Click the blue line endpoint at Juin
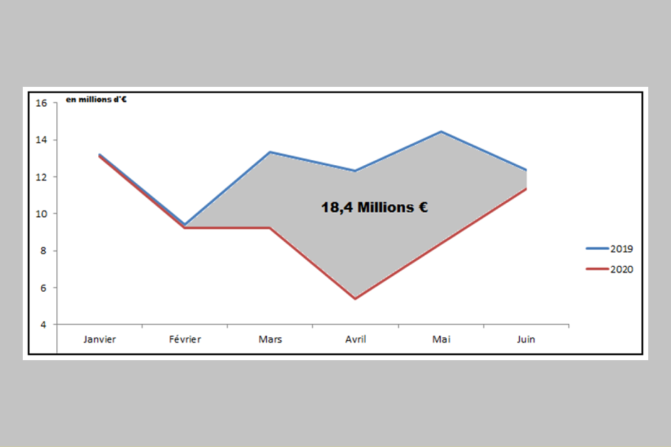The image size is (671, 447). (526, 170)
